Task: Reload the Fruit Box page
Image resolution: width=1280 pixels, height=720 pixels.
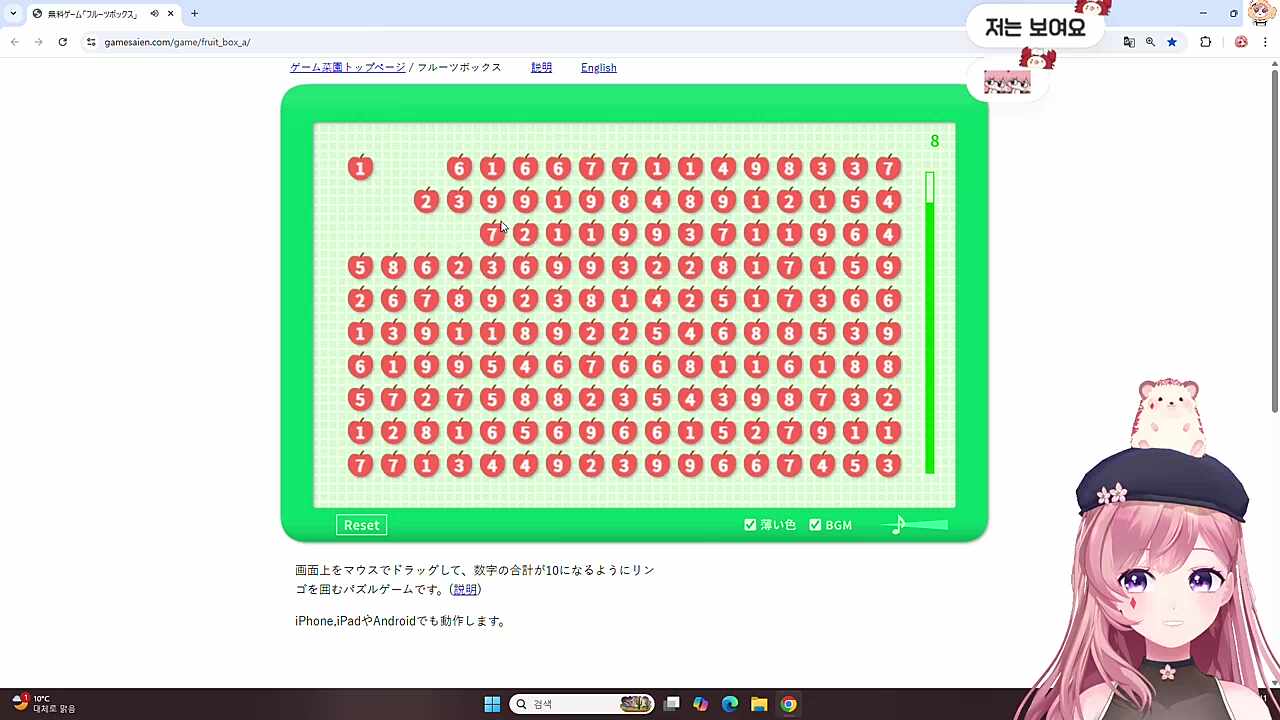Action: pos(62,42)
